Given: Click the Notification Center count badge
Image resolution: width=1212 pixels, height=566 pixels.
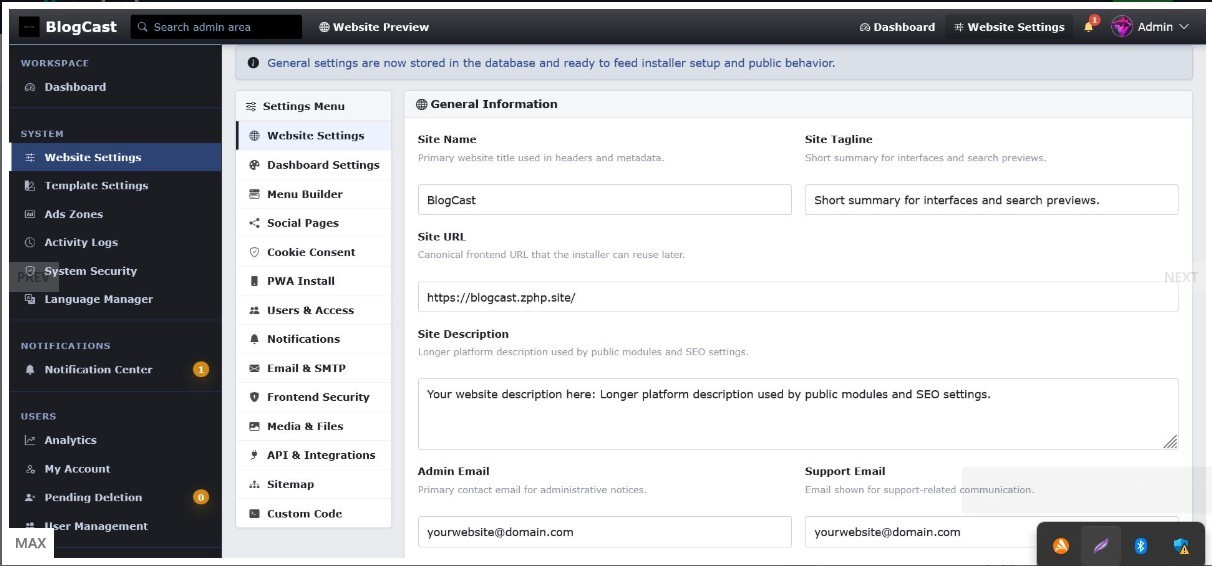Looking at the screenshot, I should (x=201, y=370).
